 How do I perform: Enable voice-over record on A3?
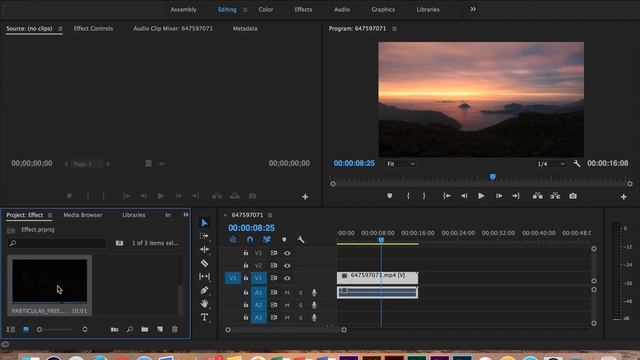(314, 318)
